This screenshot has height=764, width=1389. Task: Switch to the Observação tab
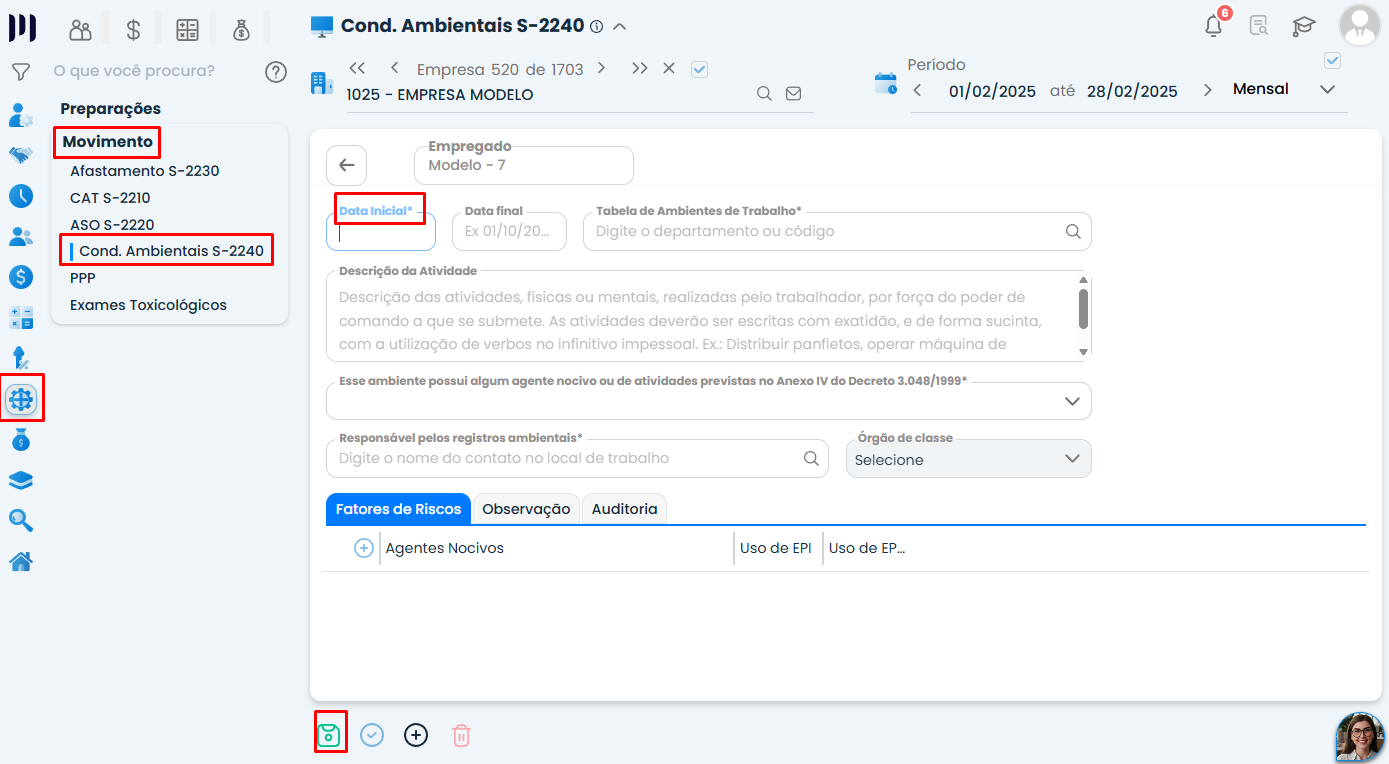click(526, 509)
